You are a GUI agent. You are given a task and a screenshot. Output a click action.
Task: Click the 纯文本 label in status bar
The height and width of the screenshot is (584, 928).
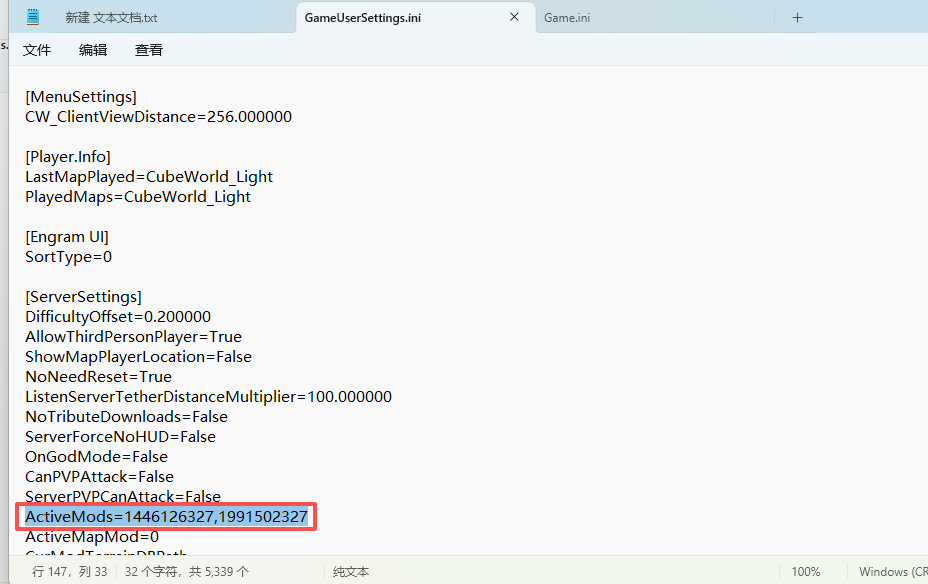351,572
